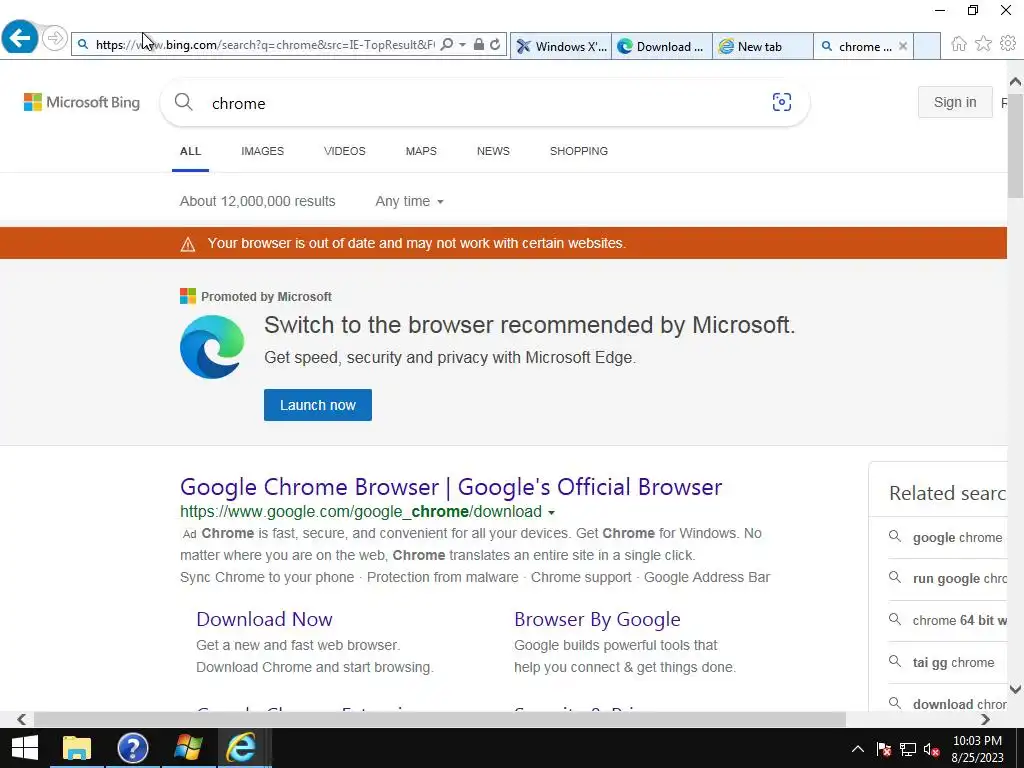Open the Windows Start menu
The width and height of the screenshot is (1024, 768).
(25, 748)
